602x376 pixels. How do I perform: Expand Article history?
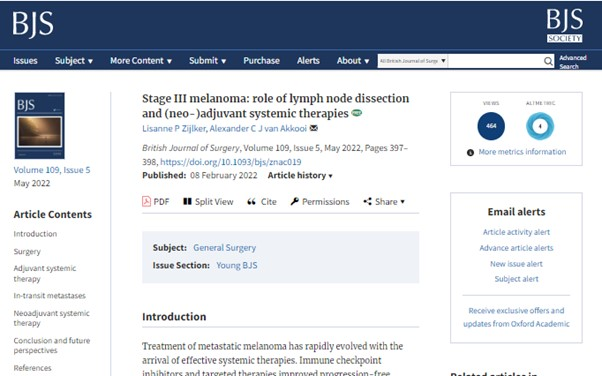[x=300, y=176]
